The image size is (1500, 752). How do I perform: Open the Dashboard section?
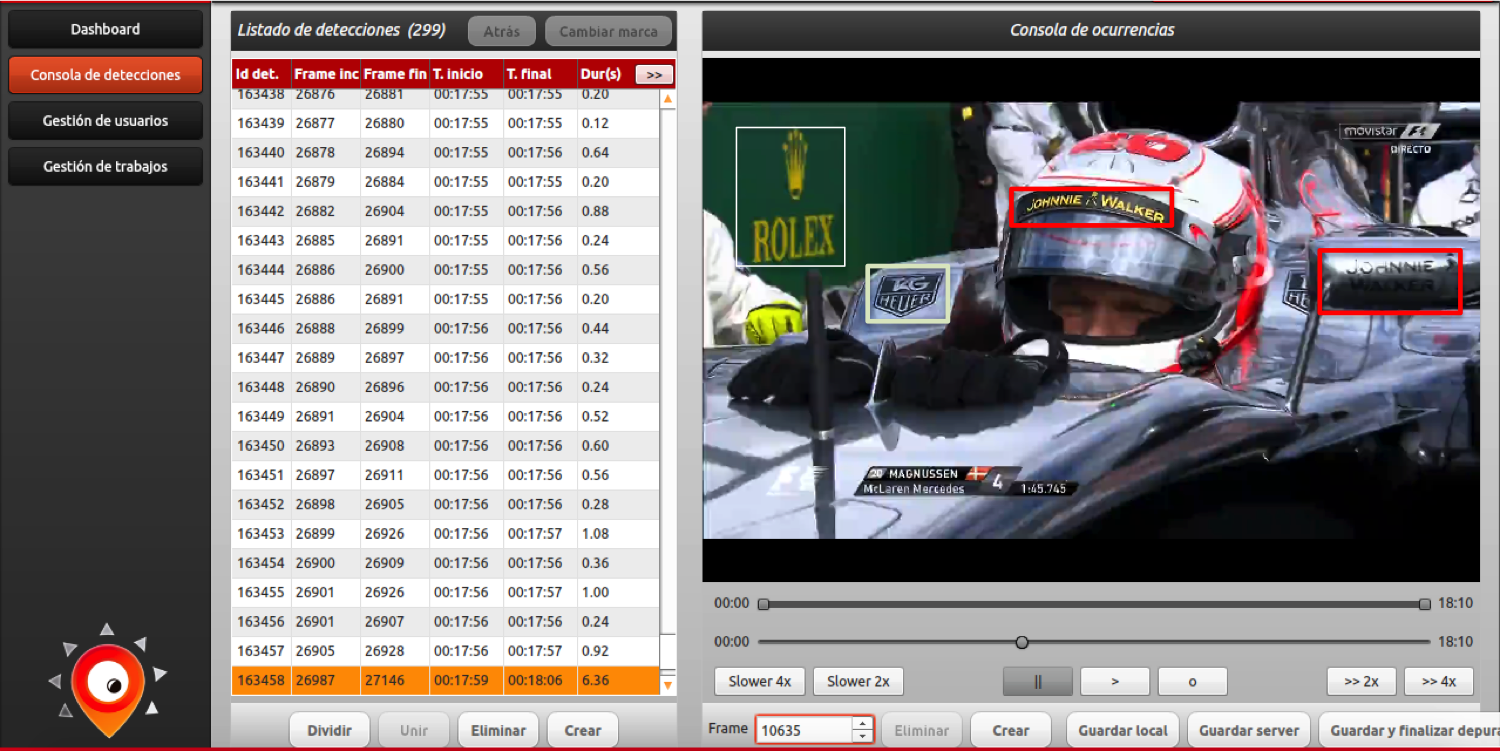[x=105, y=29]
